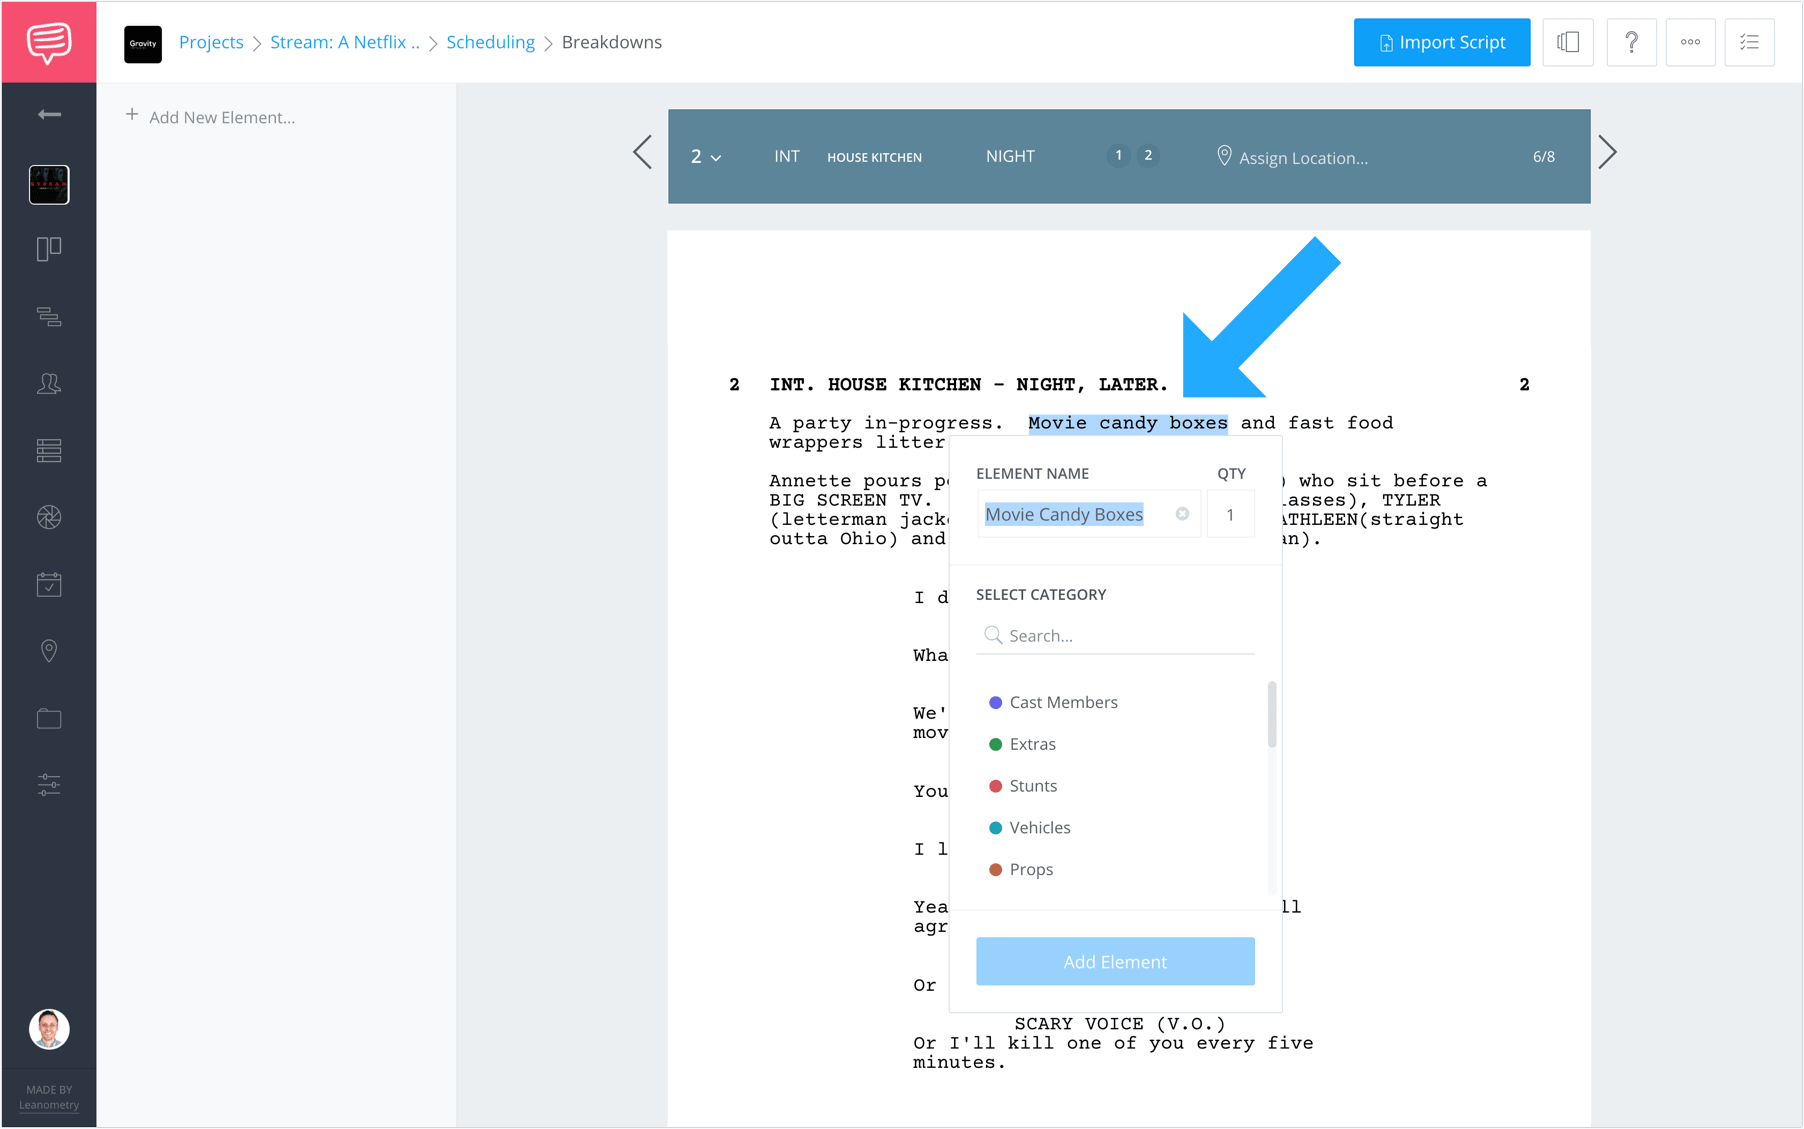Click the Import Script button
Viewport: 1804px width, 1129px height.
pos(1441,42)
